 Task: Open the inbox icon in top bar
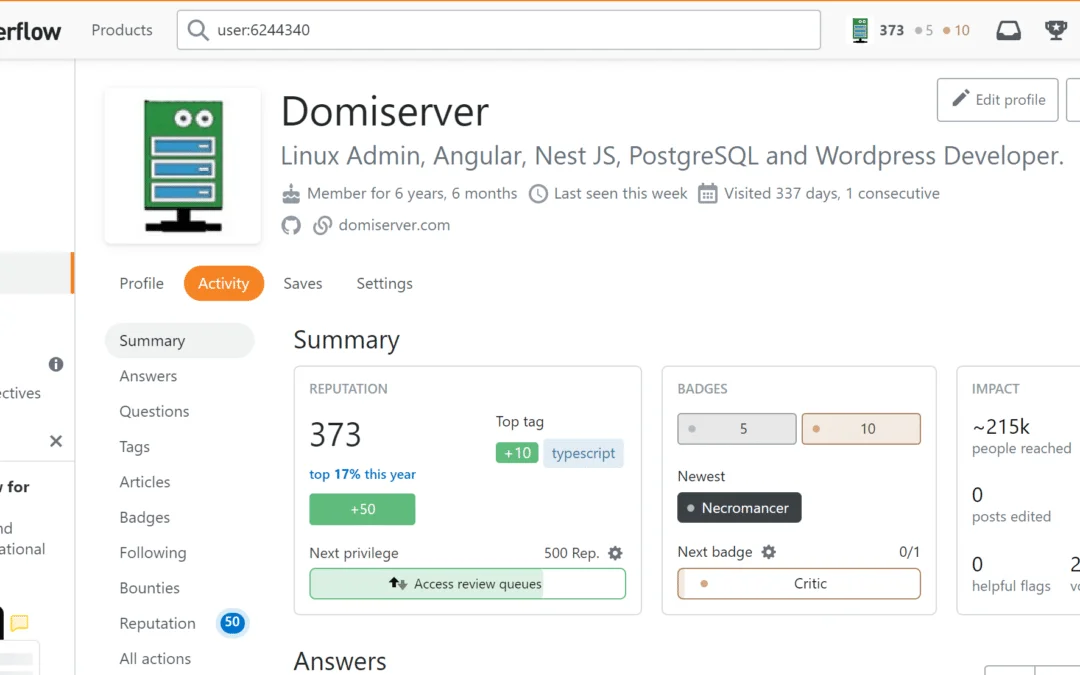click(x=1009, y=30)
